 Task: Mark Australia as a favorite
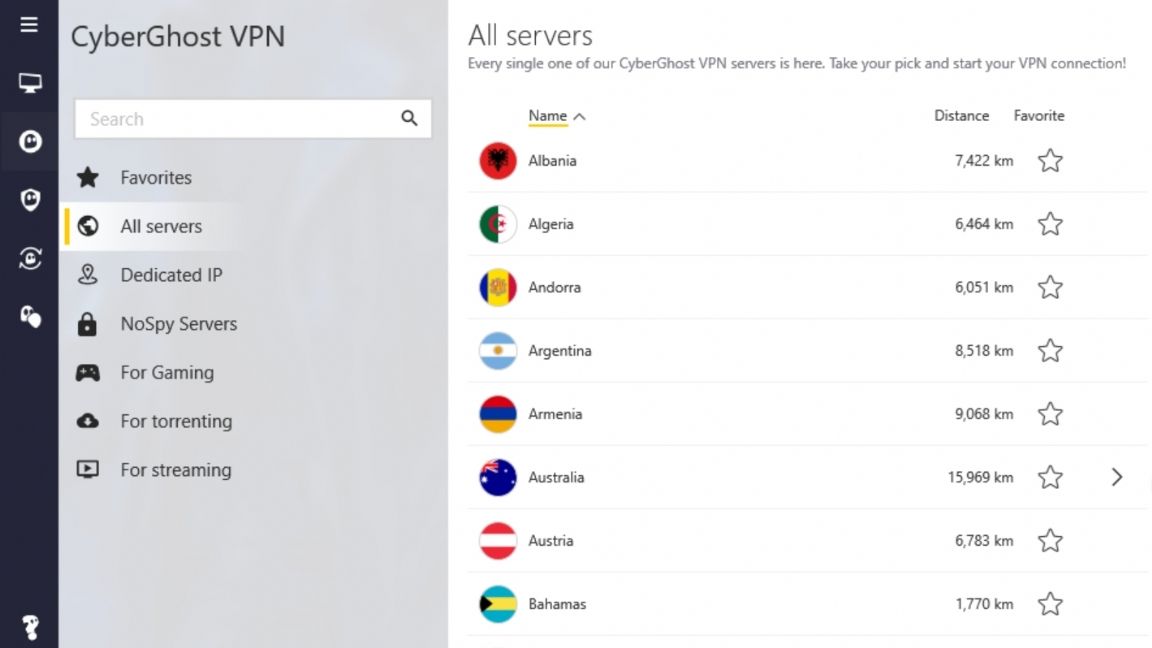click(x=1050, y=478)
